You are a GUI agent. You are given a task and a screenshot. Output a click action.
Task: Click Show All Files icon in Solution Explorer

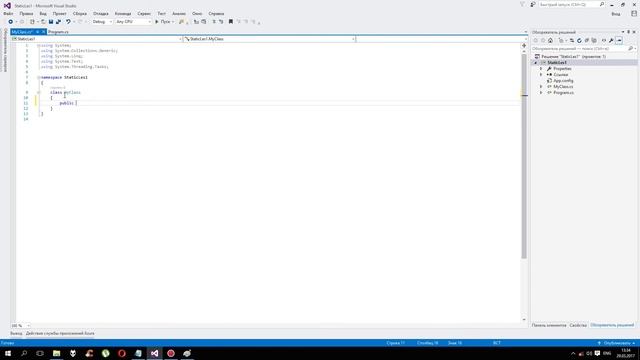click(594, 40)
